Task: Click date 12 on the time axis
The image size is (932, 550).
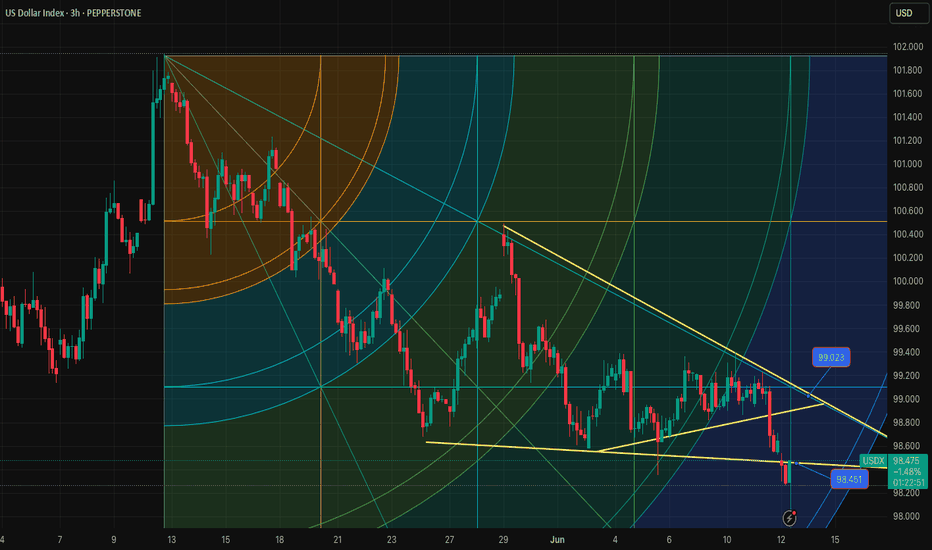Action: point(781,540)
